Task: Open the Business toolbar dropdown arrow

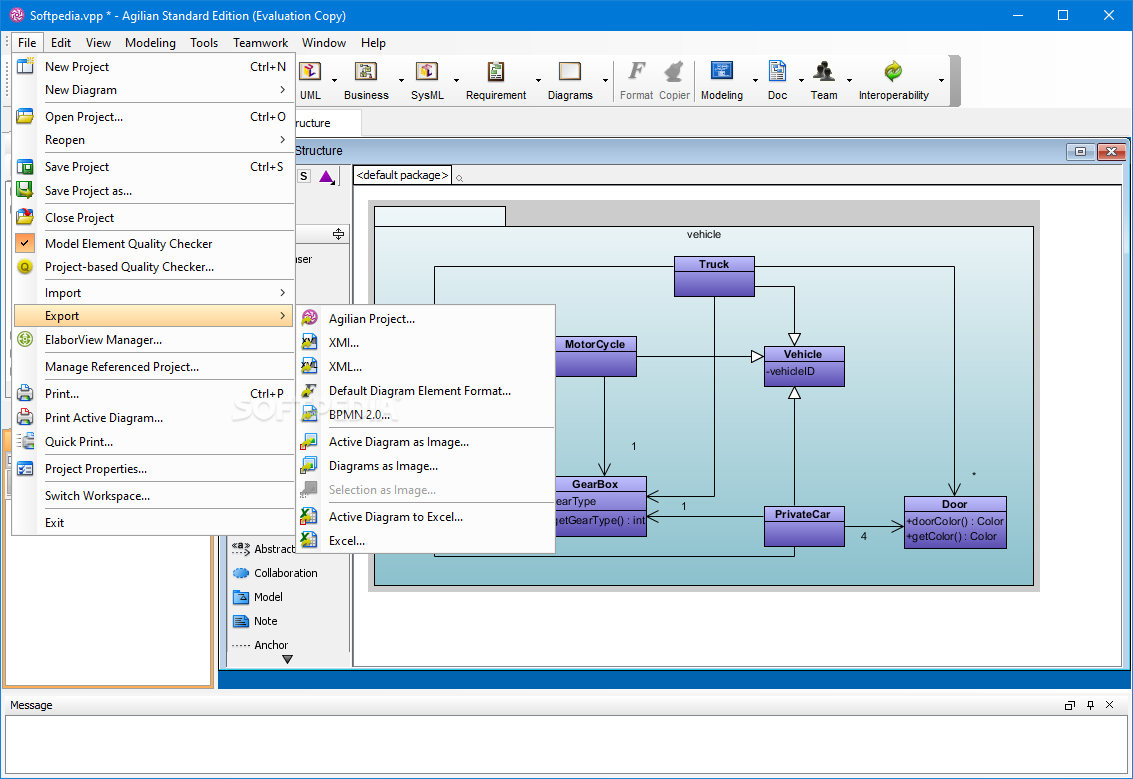Action: (401, 80)
